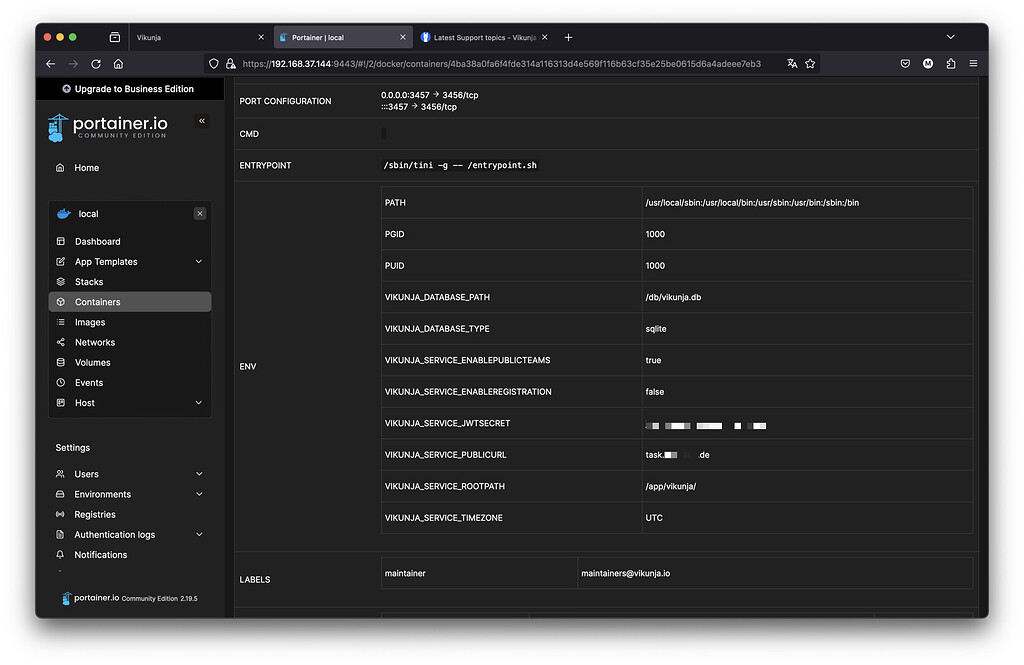
Task: Open the Dashboard section
Action: click(98, 241)
